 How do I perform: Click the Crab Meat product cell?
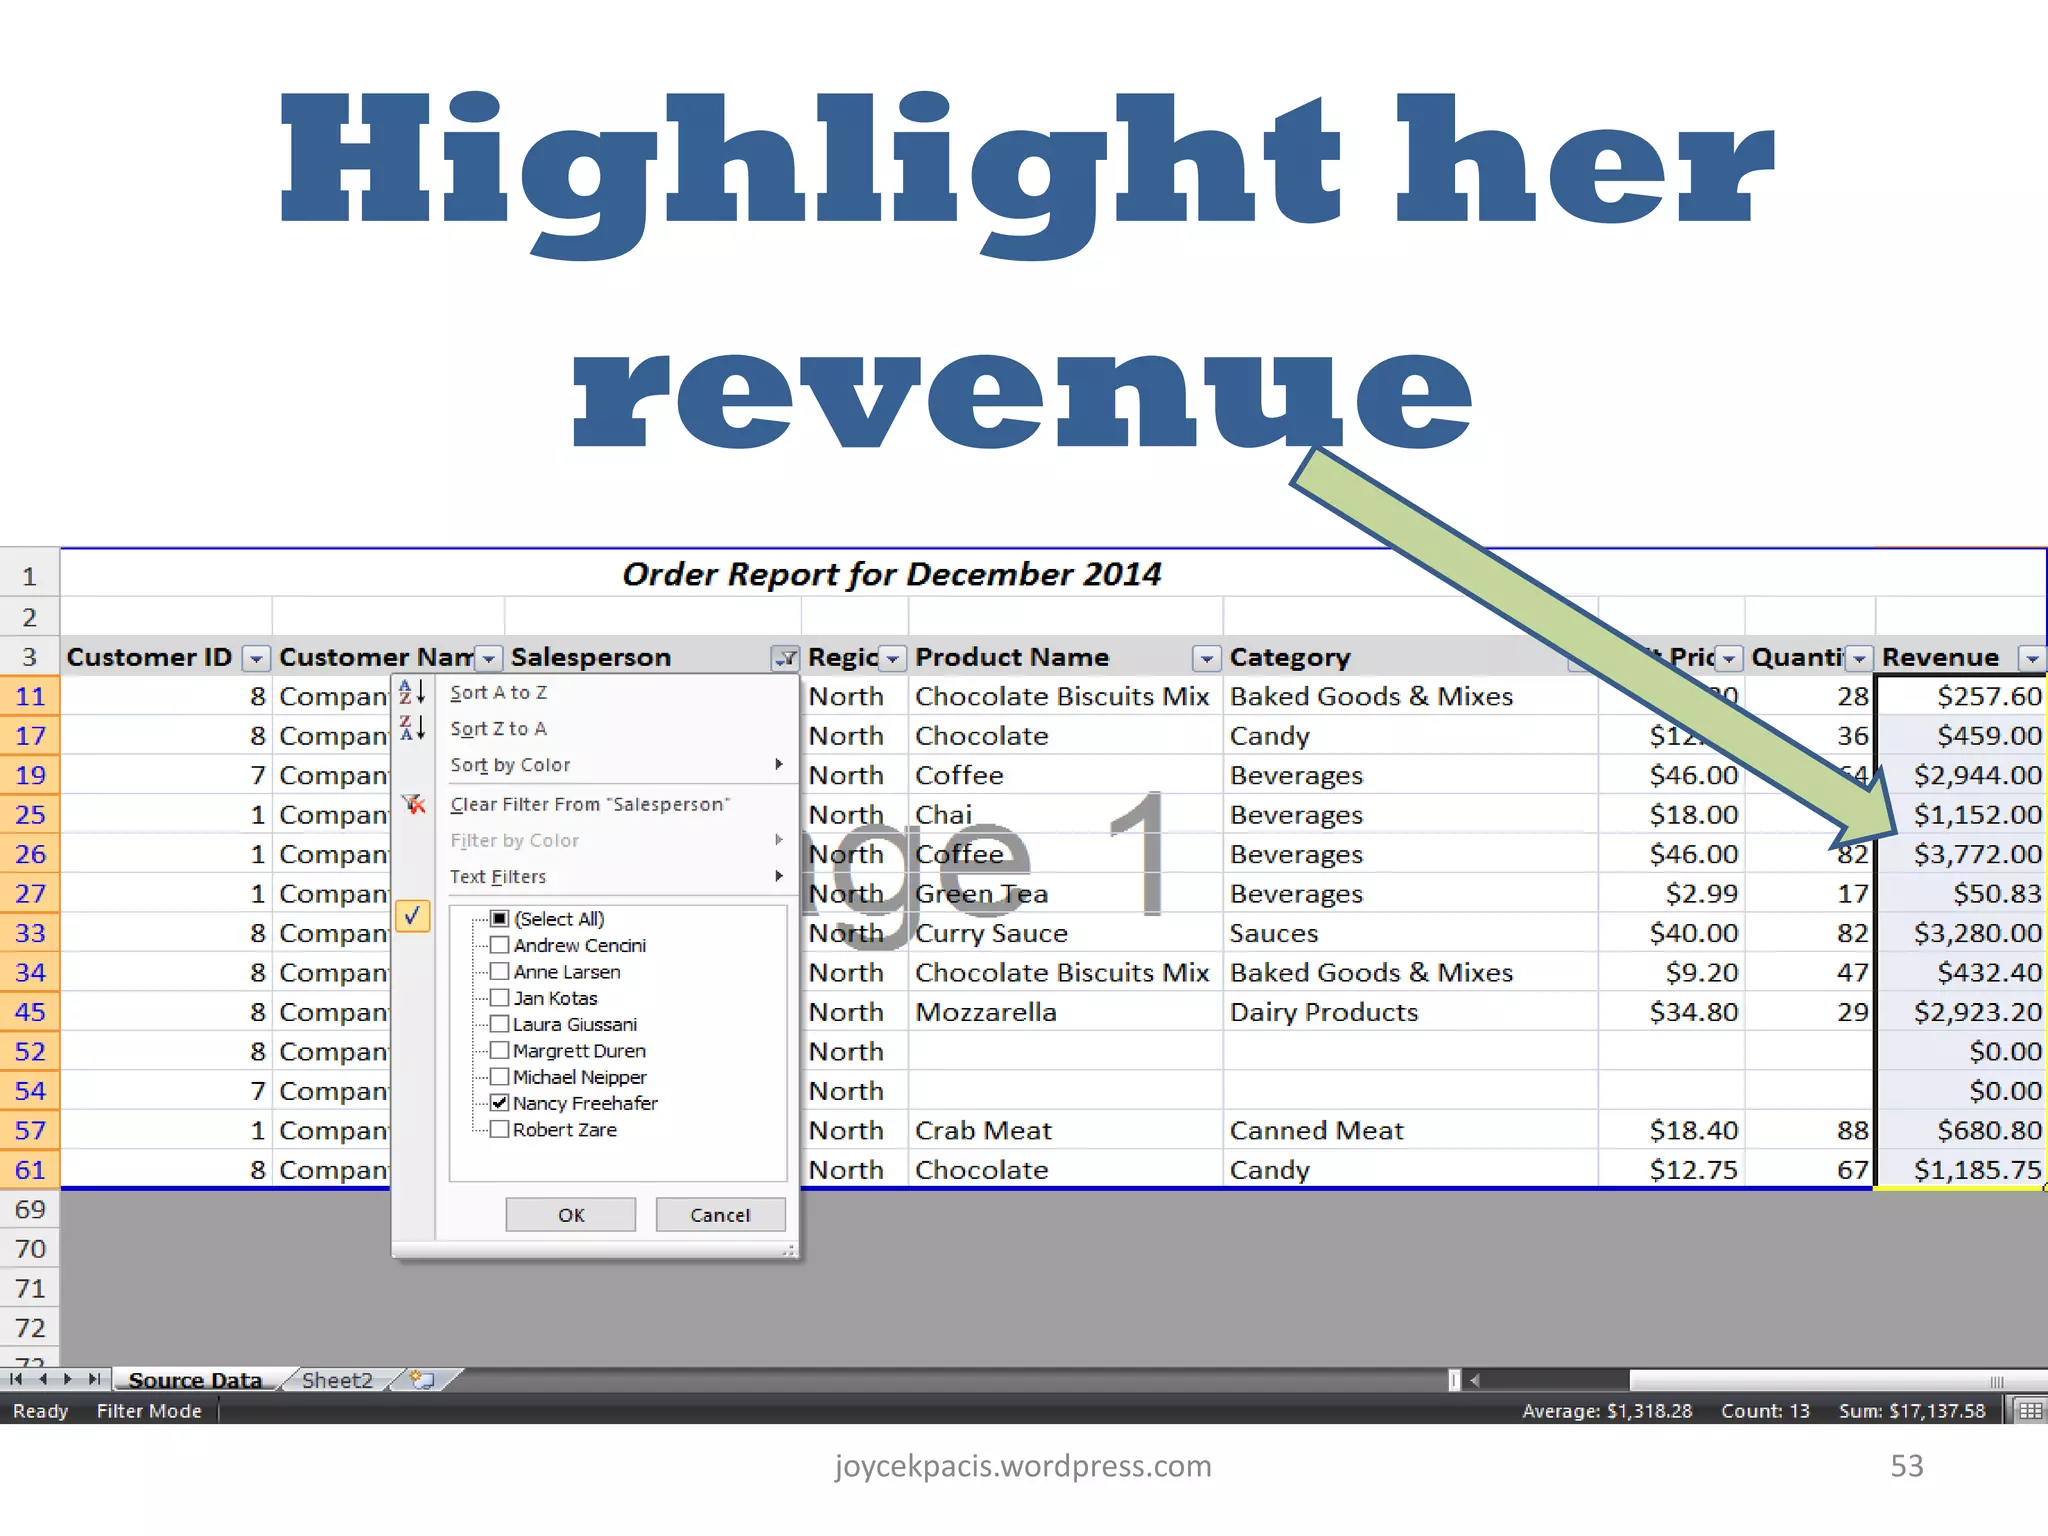1065,1130
